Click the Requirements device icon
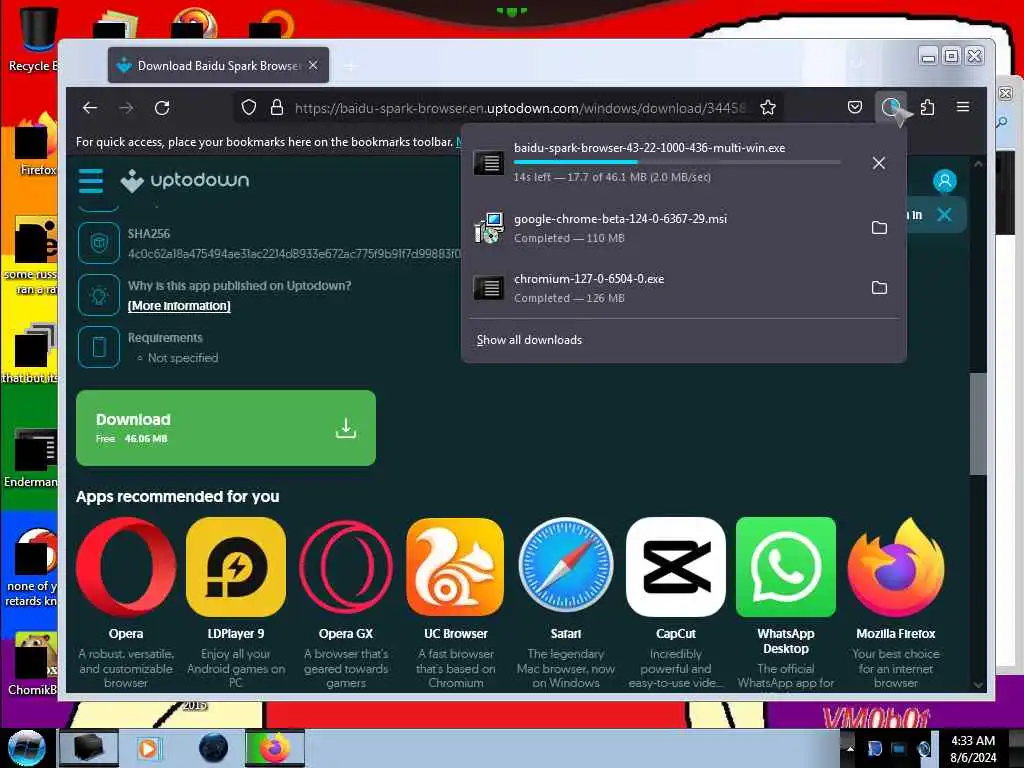The height and width of the screenshot is (768, 1024). click(99, 347)
